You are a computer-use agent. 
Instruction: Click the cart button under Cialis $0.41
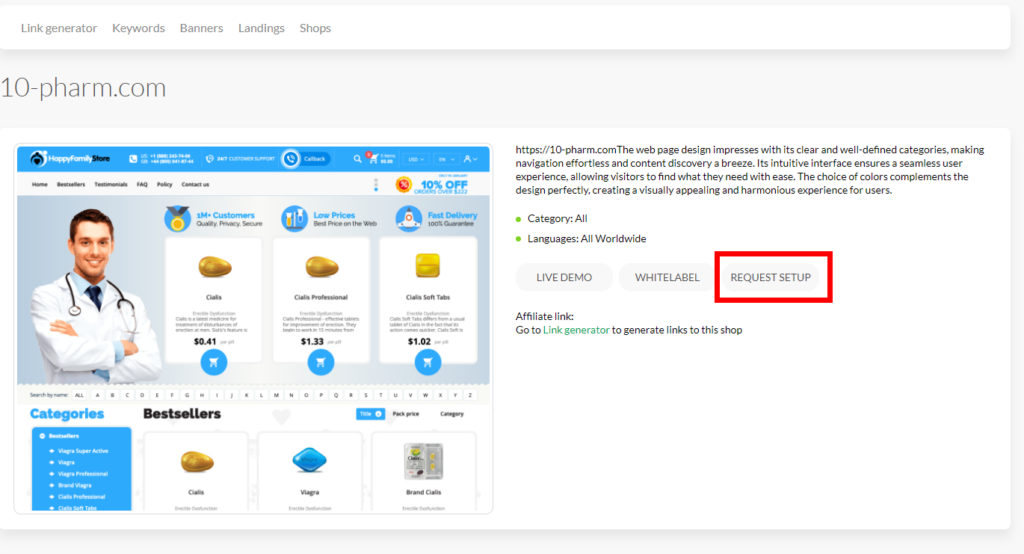[x=214, y=362]
